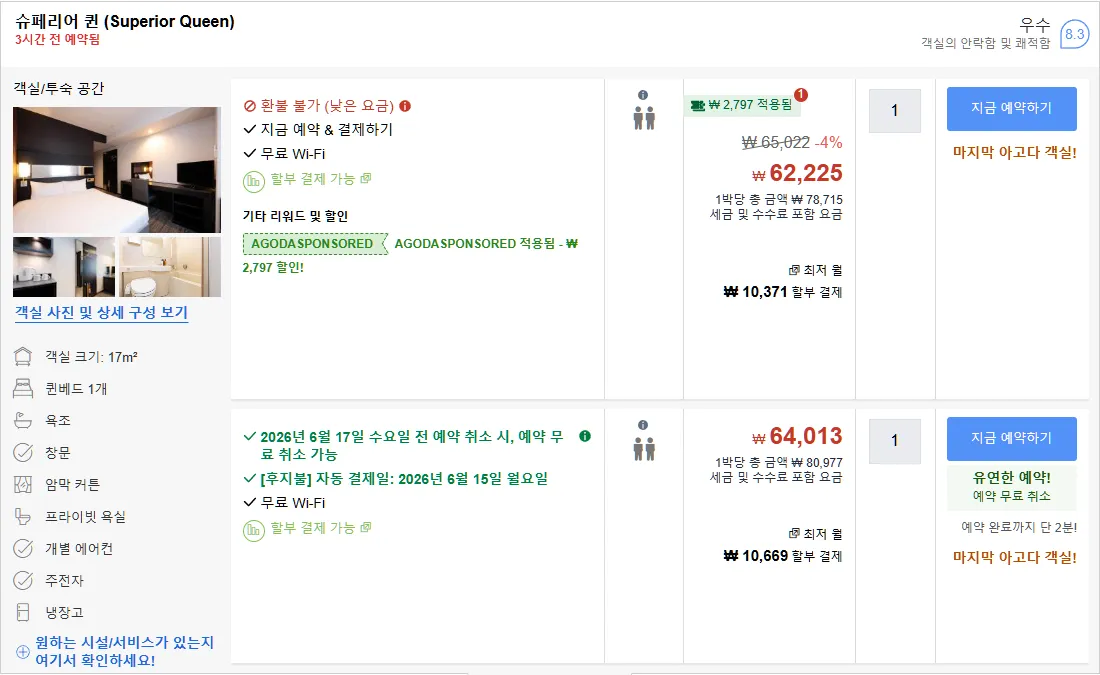Open room quantity selector for 62,225 offer
Image resolution: width=1100 pixels, height=675 pixels.
(x=894, y=110)
